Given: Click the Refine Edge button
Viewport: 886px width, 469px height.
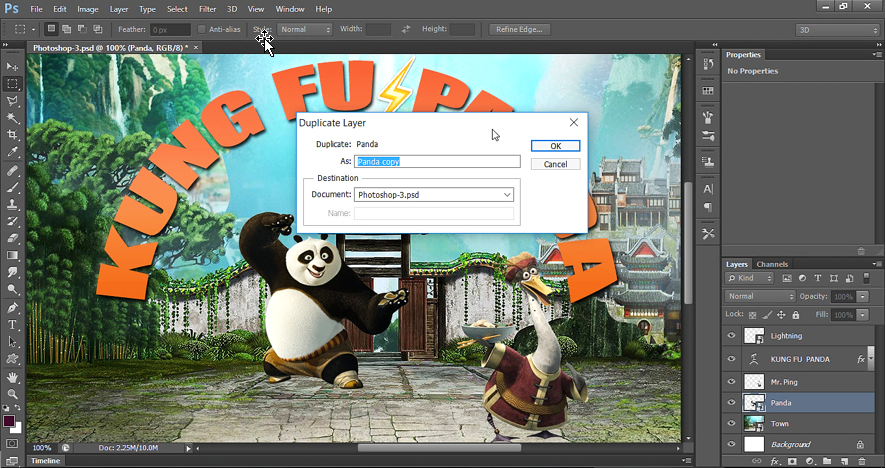Looking at the screenshot, I should 519,29.
